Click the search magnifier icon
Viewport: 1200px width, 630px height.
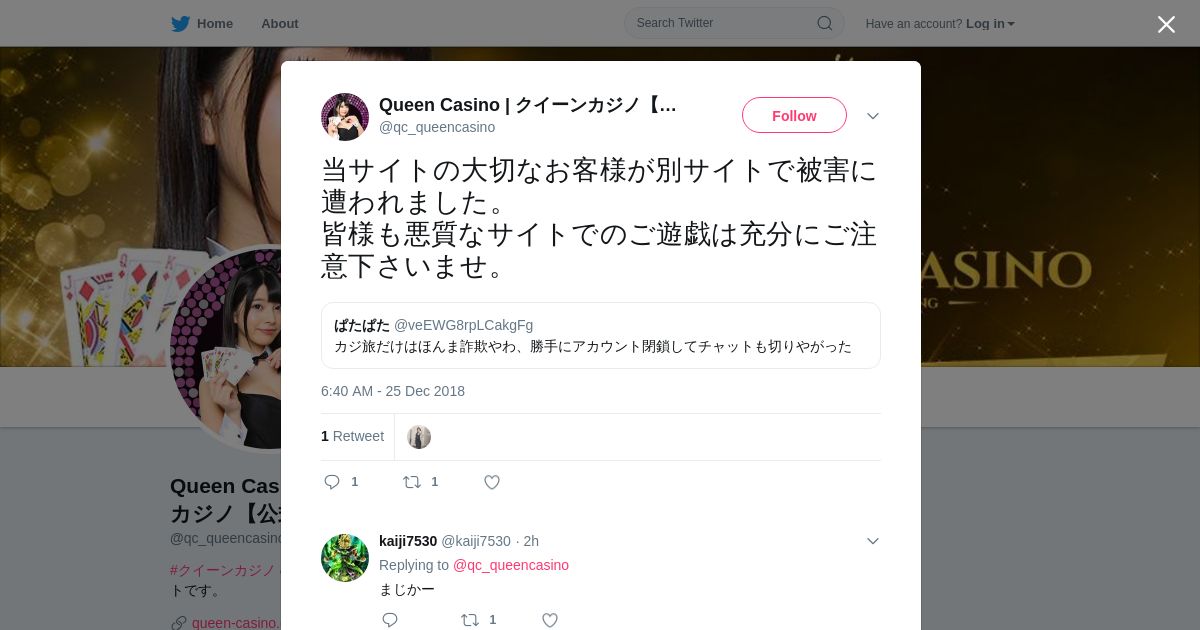click(825, 23)
